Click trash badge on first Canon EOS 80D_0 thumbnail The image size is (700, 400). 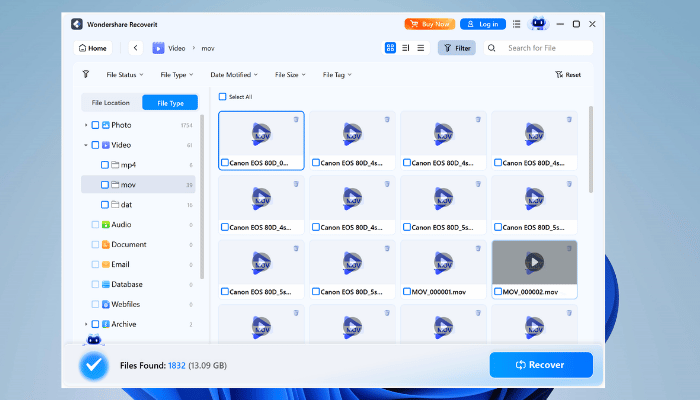pyautogui.click(x=296, y=119)
